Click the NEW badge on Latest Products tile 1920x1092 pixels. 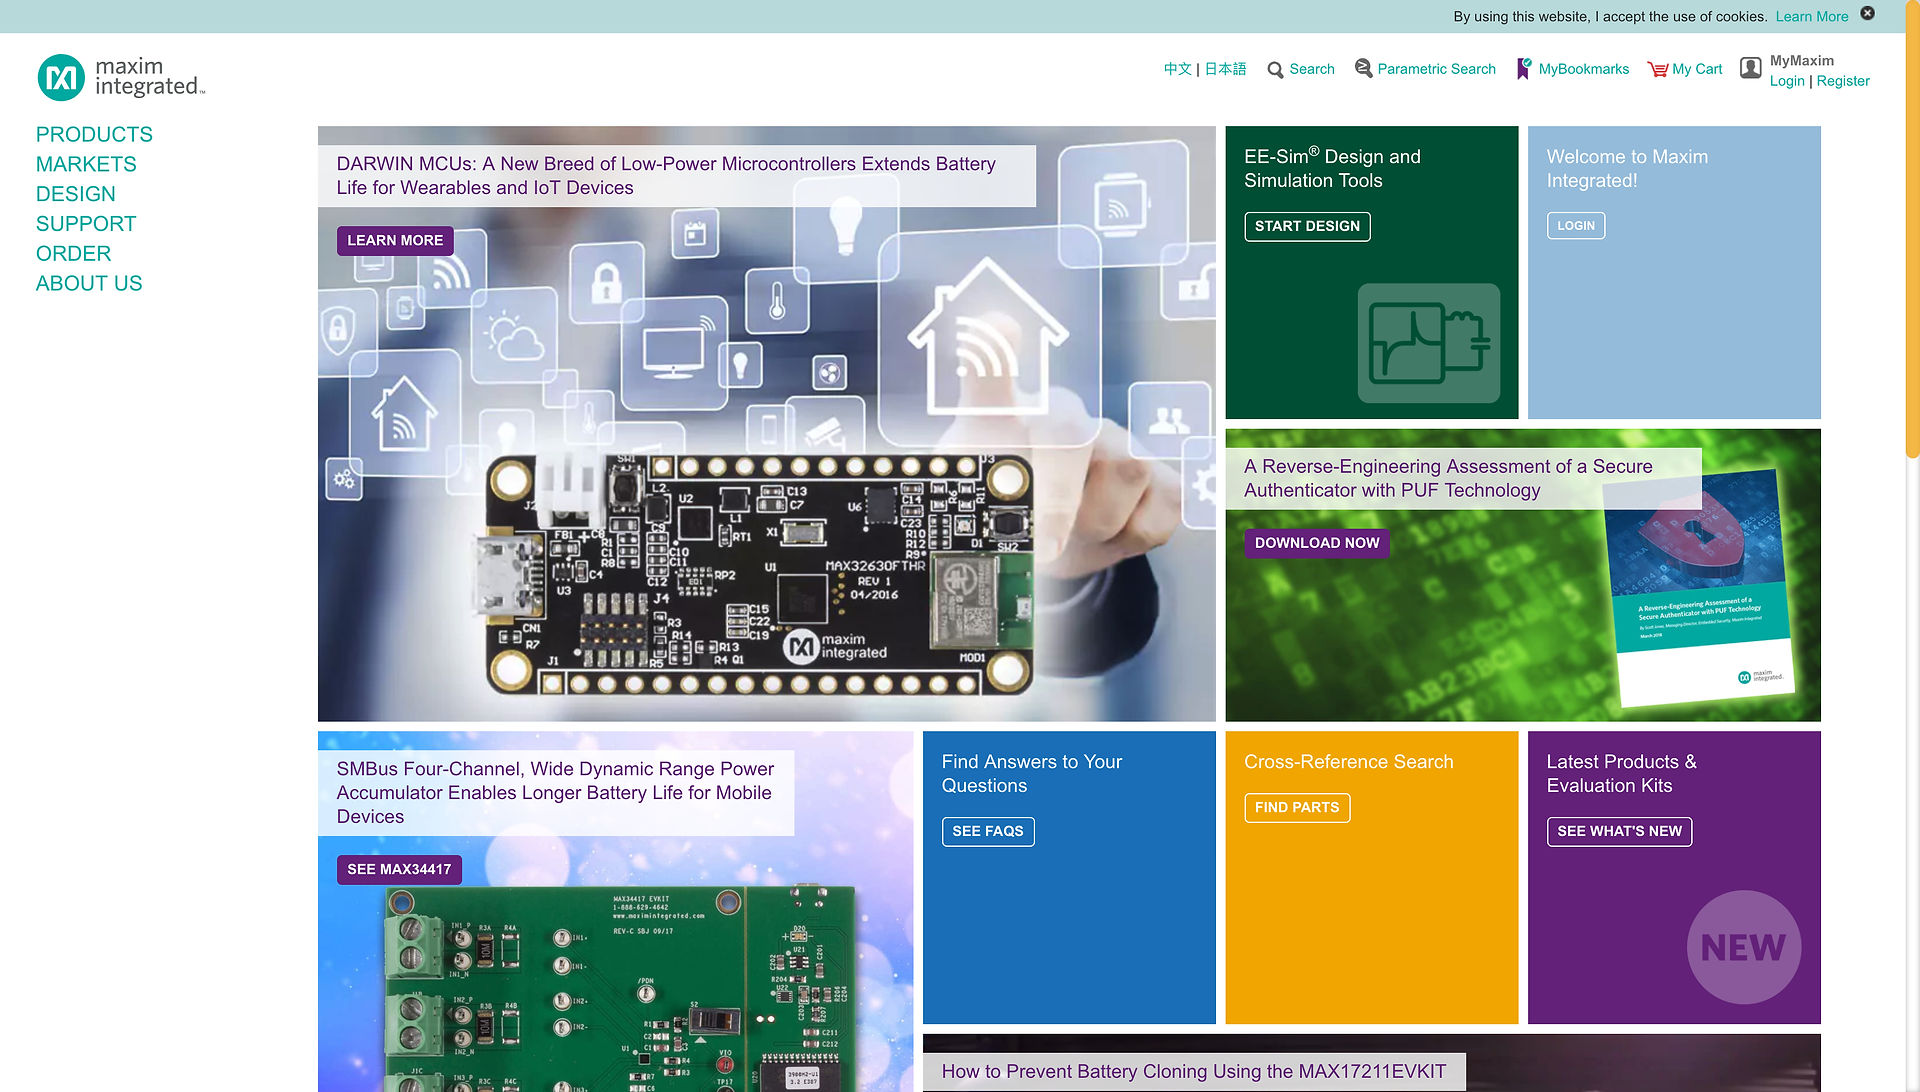(1744, 947)
